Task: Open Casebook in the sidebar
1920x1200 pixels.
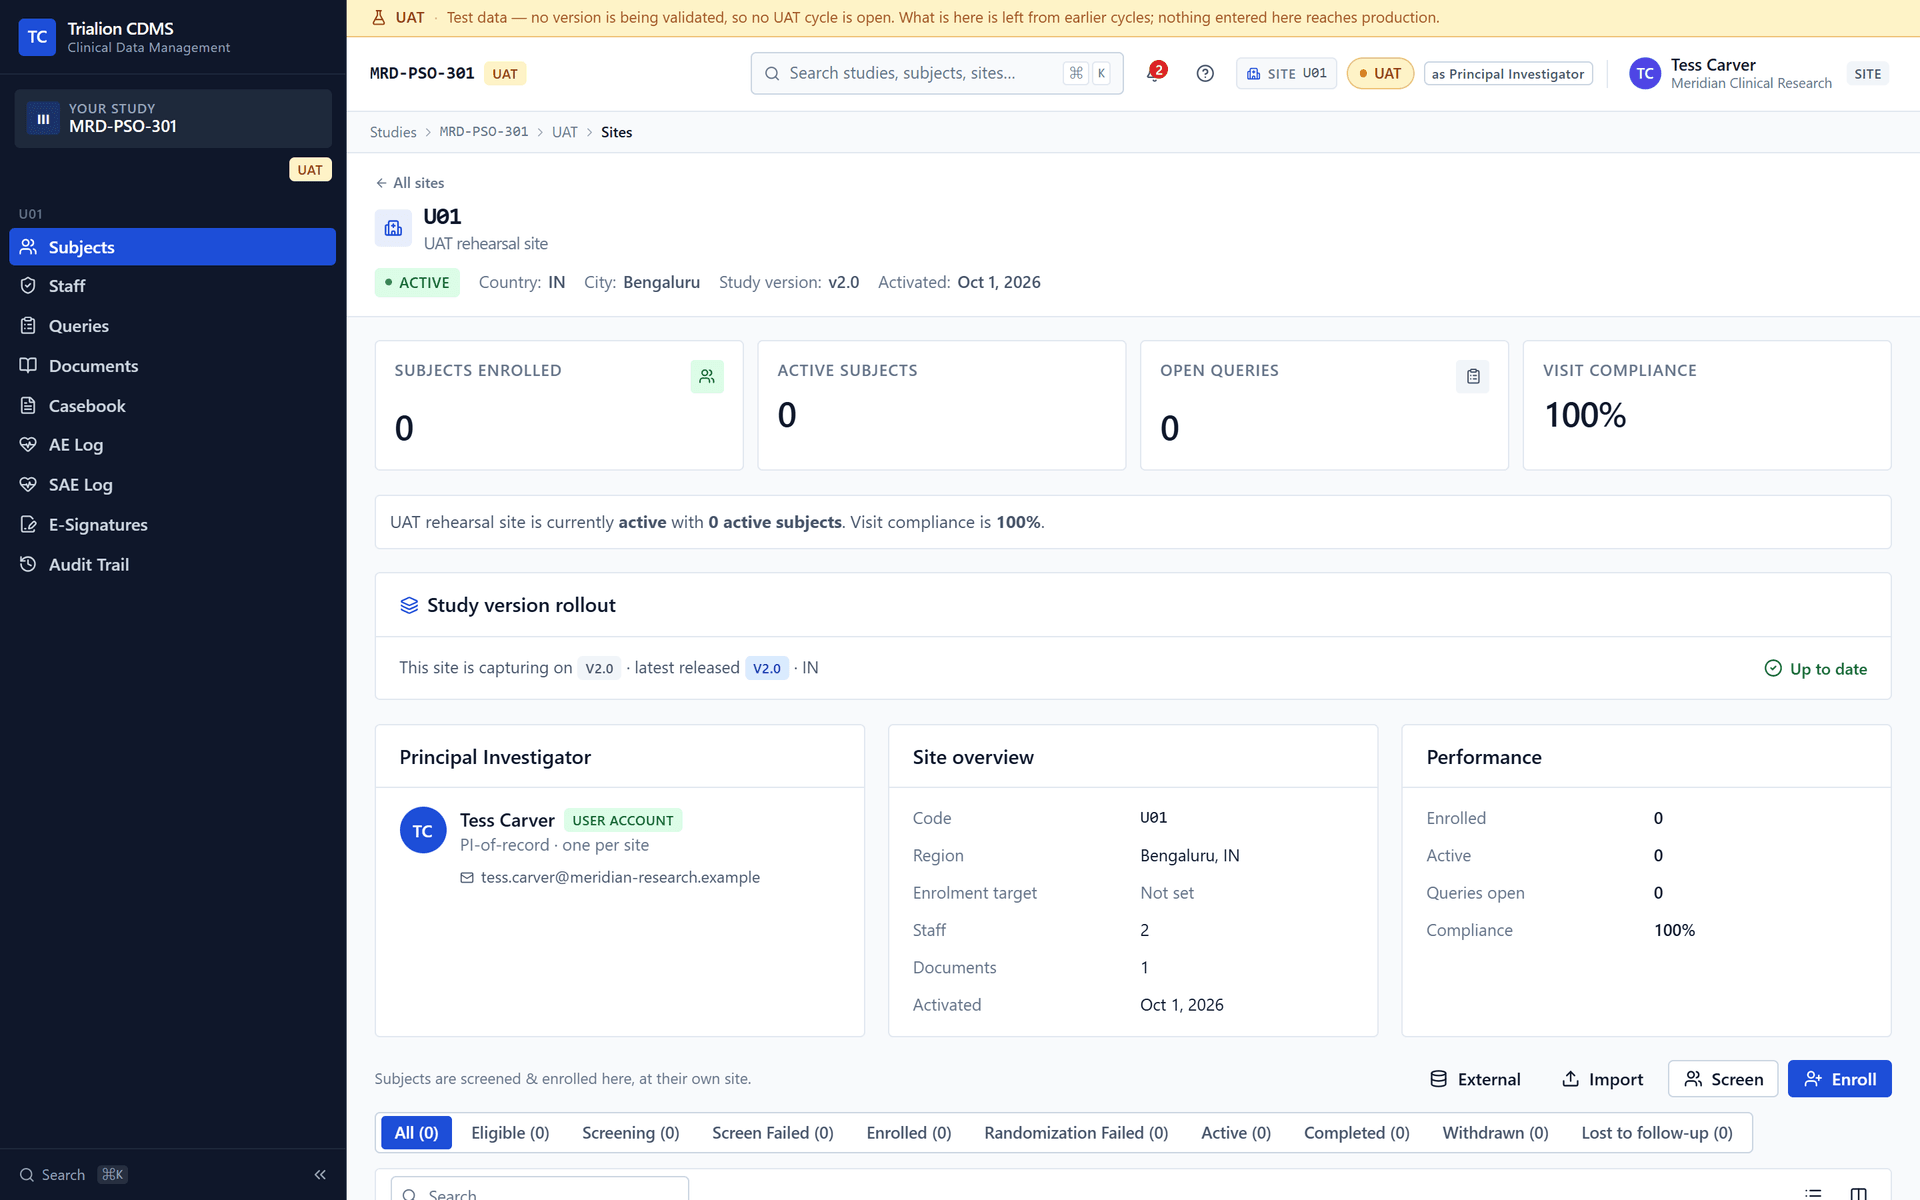Action: pos(172,406)
